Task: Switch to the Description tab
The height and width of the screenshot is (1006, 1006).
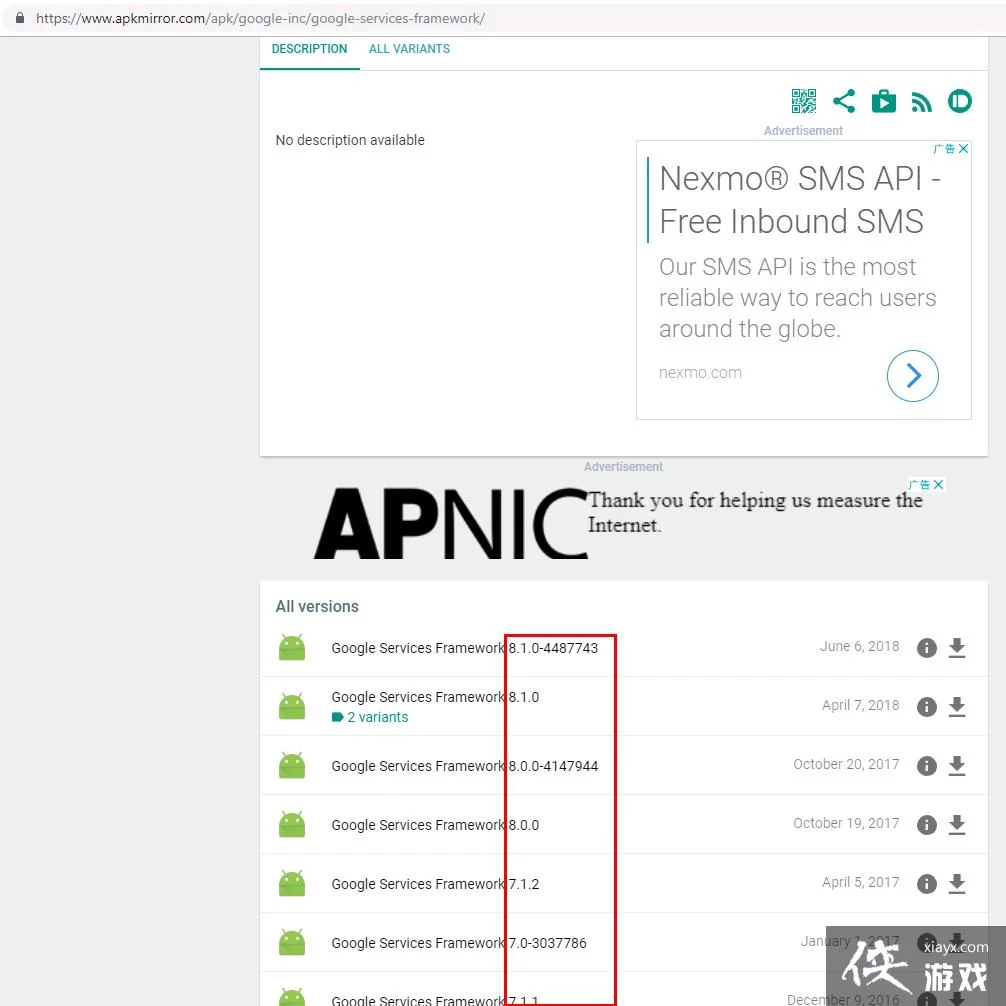Action: tap(309, 49)
